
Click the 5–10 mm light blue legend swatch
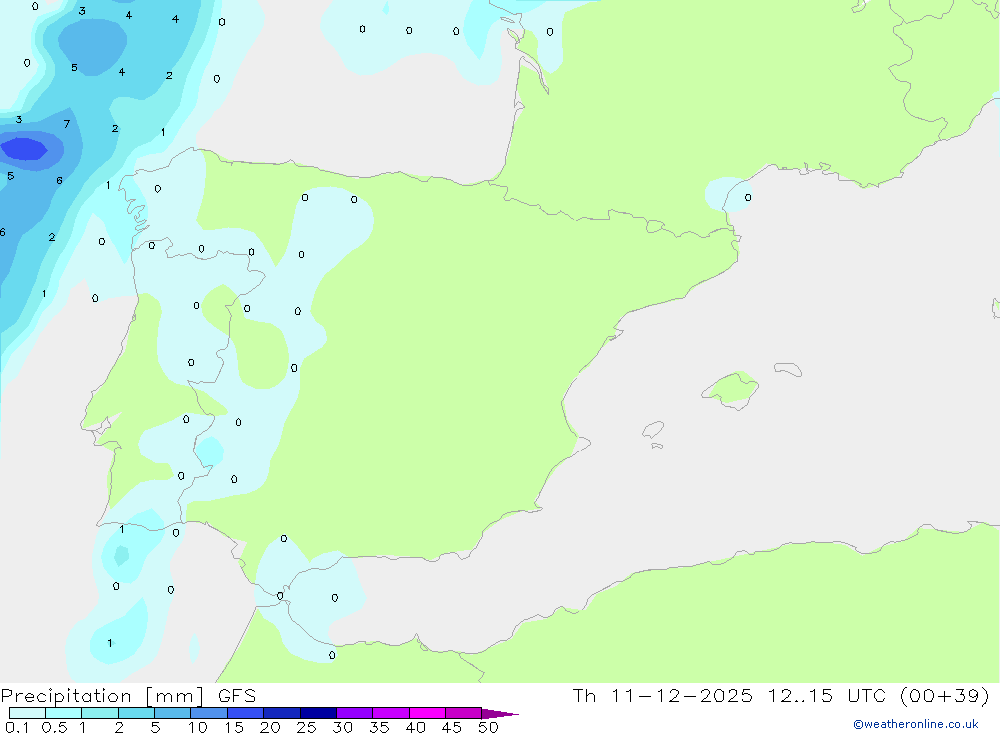pos(172,713)
